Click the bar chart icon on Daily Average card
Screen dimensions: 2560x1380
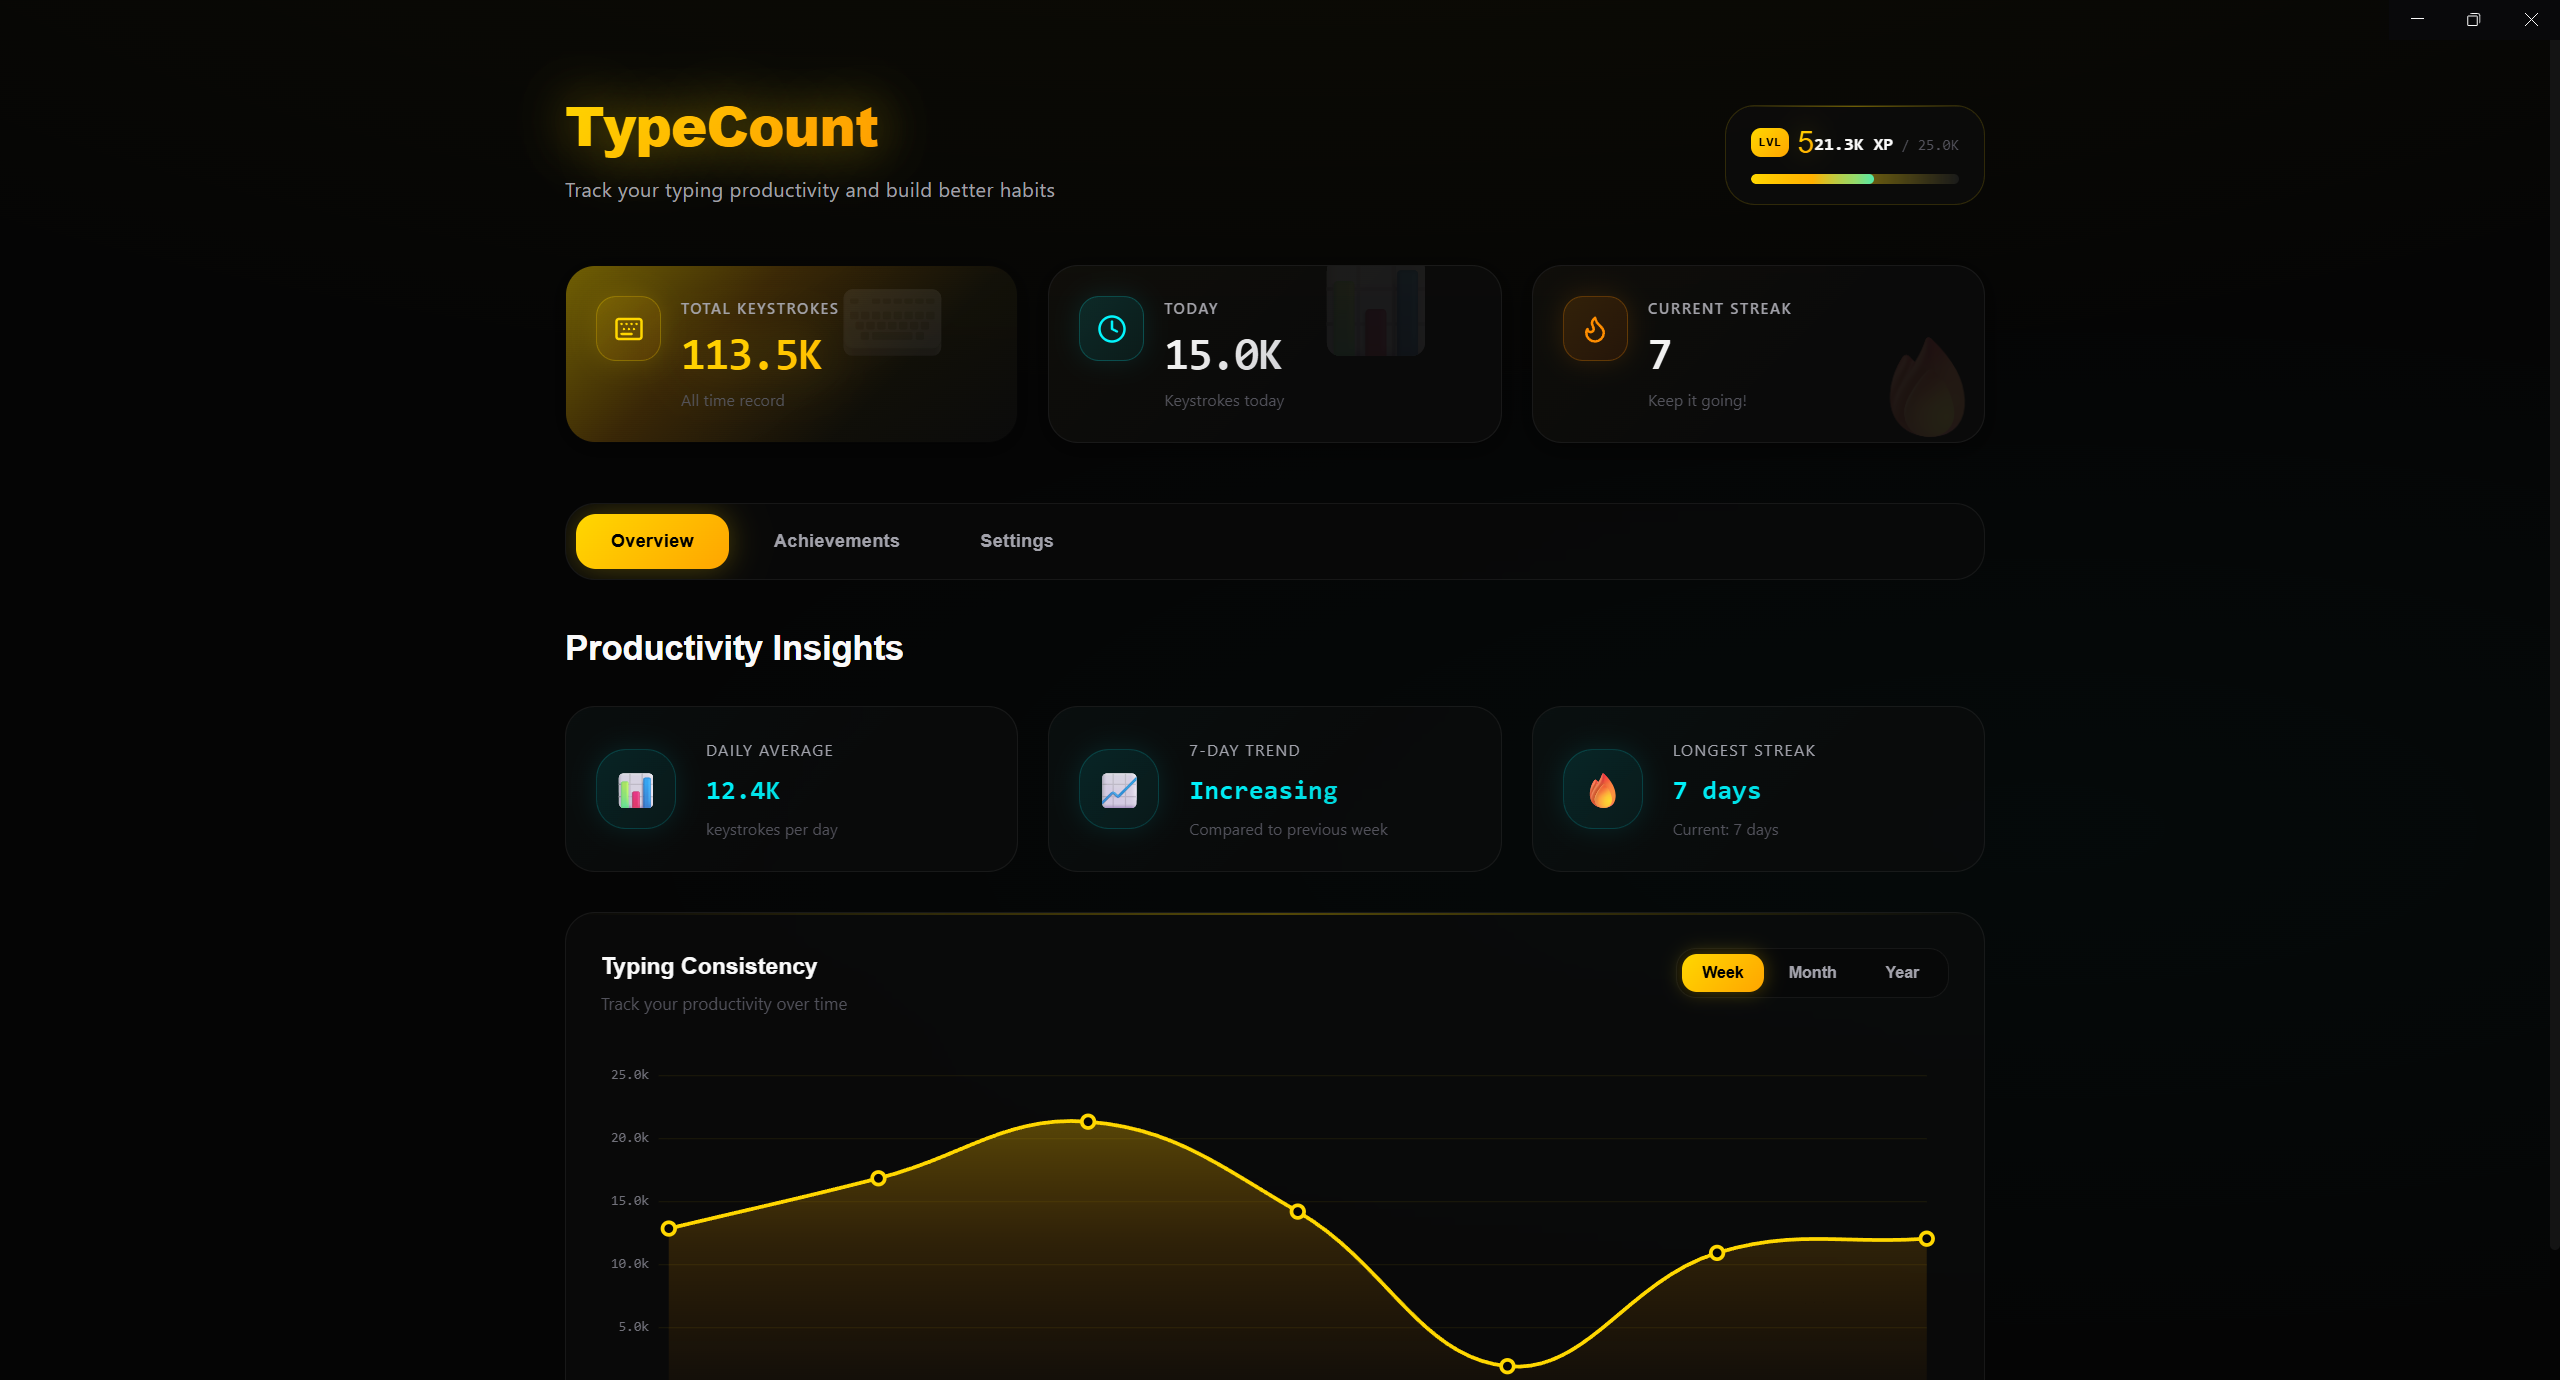pos(635,789)
